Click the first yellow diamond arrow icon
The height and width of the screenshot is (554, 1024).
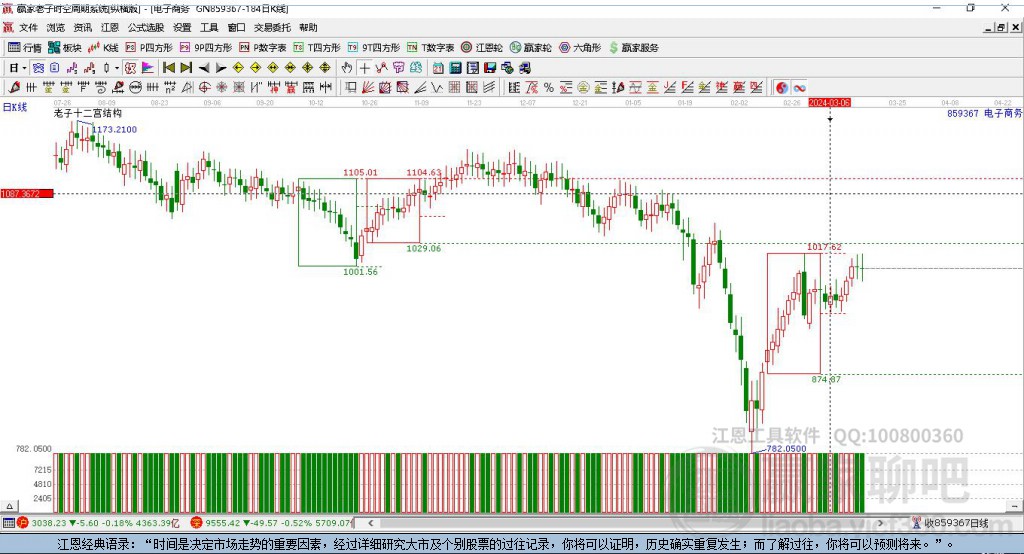[x=238, y=68]
